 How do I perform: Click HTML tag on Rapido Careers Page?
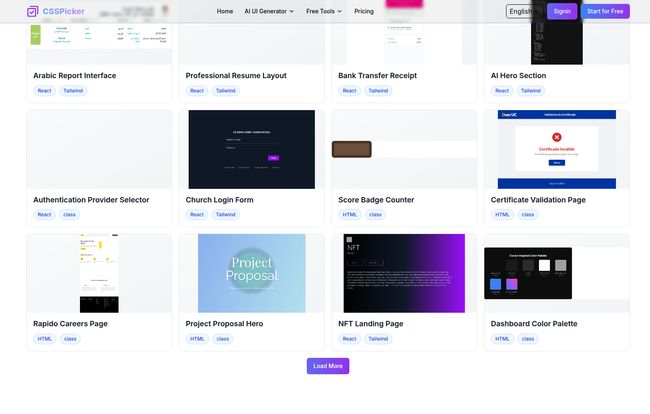click(45, 339)
